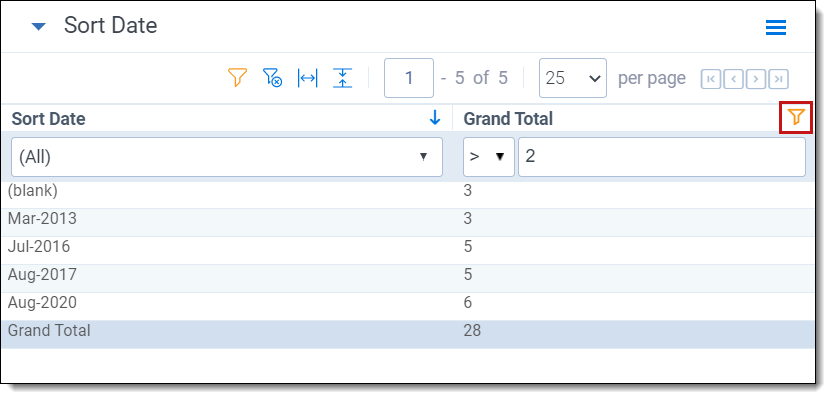
Task: Click the Grand Total column filter funnel icon
Action: pyautogui.click(x=796, y=117)
